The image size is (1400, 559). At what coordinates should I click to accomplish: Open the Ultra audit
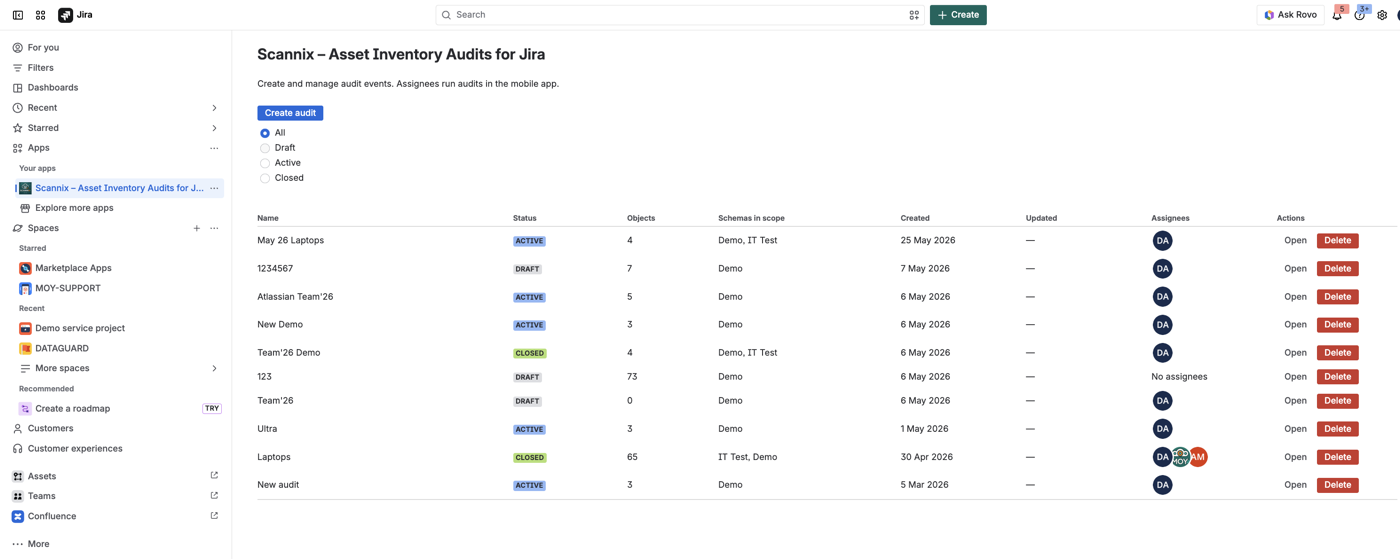[x=1295, y=429]
